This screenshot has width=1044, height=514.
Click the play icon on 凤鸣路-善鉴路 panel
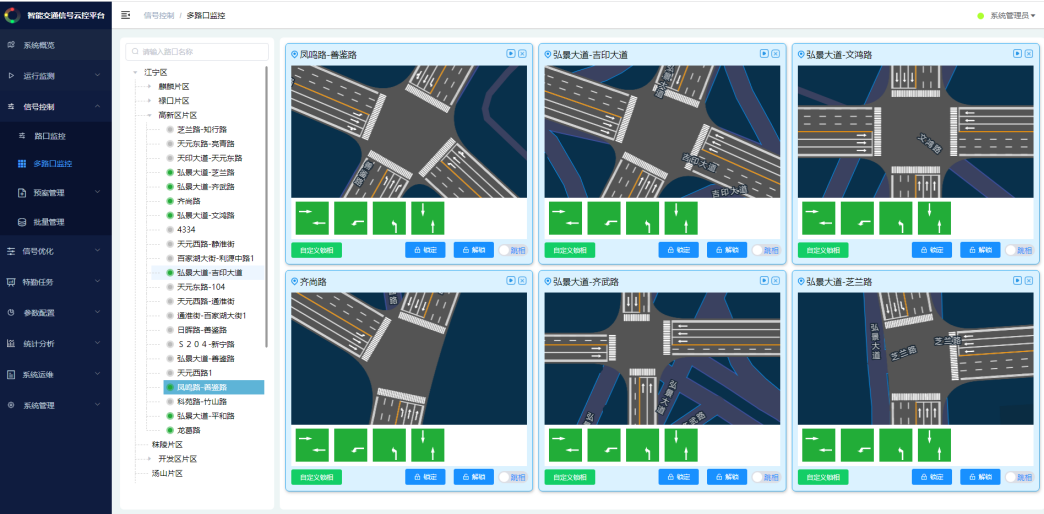tap(510, 54)
